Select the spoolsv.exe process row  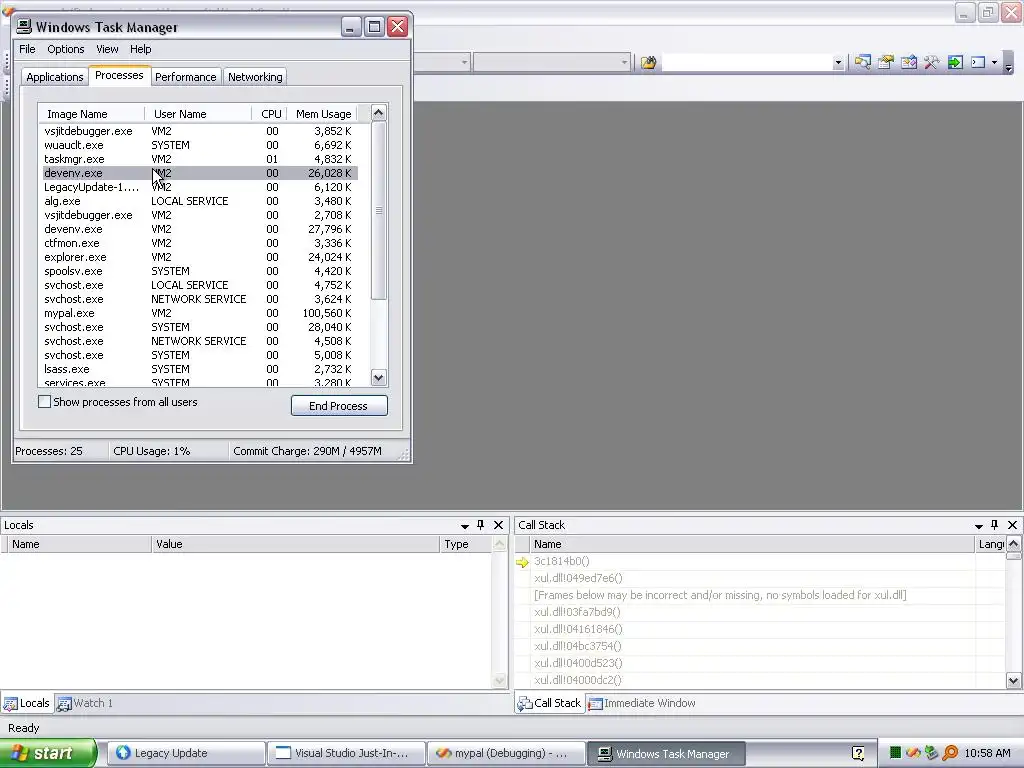pos(200,271)
